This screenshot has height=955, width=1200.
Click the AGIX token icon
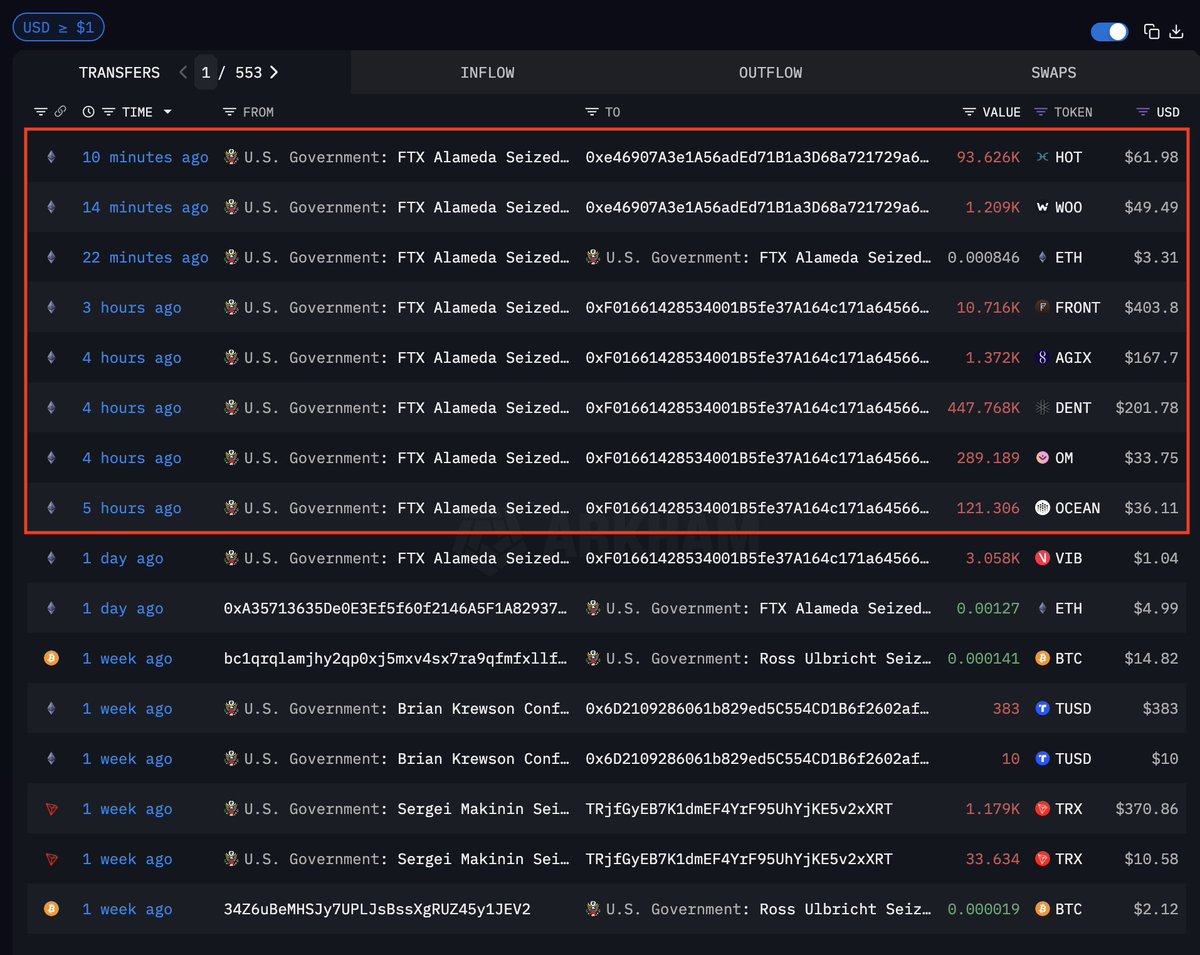(1043, 357)
